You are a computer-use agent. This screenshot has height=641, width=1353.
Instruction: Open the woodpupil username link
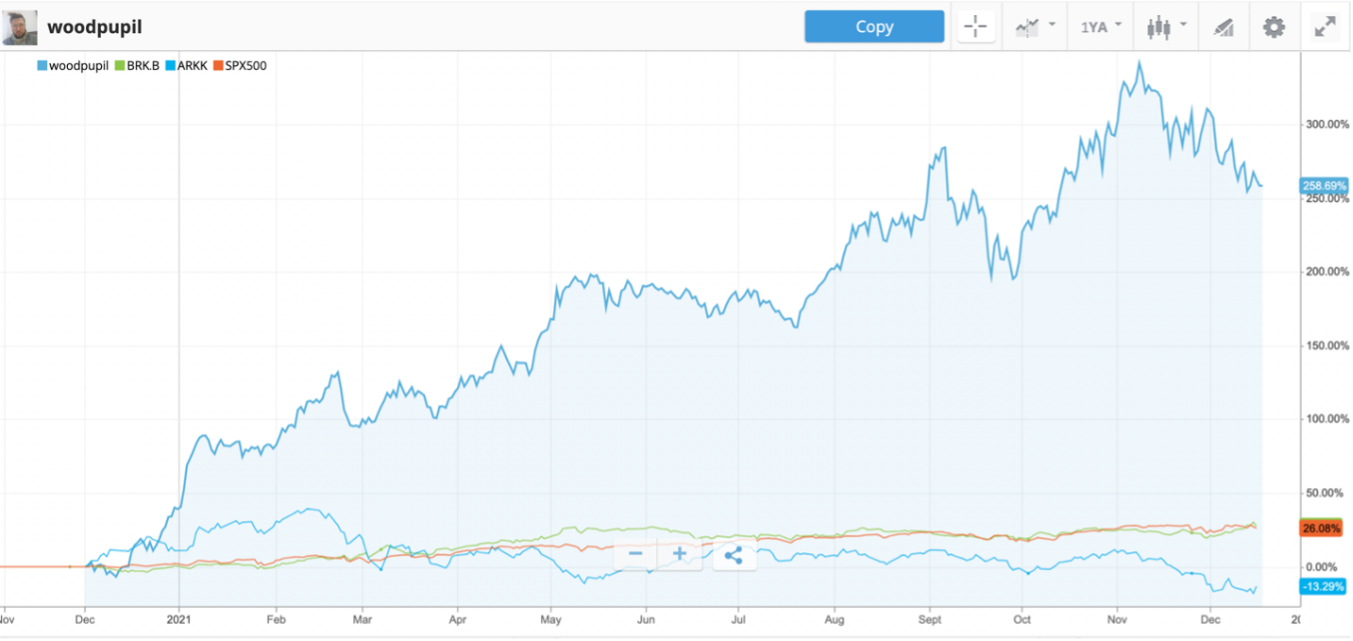94,27
